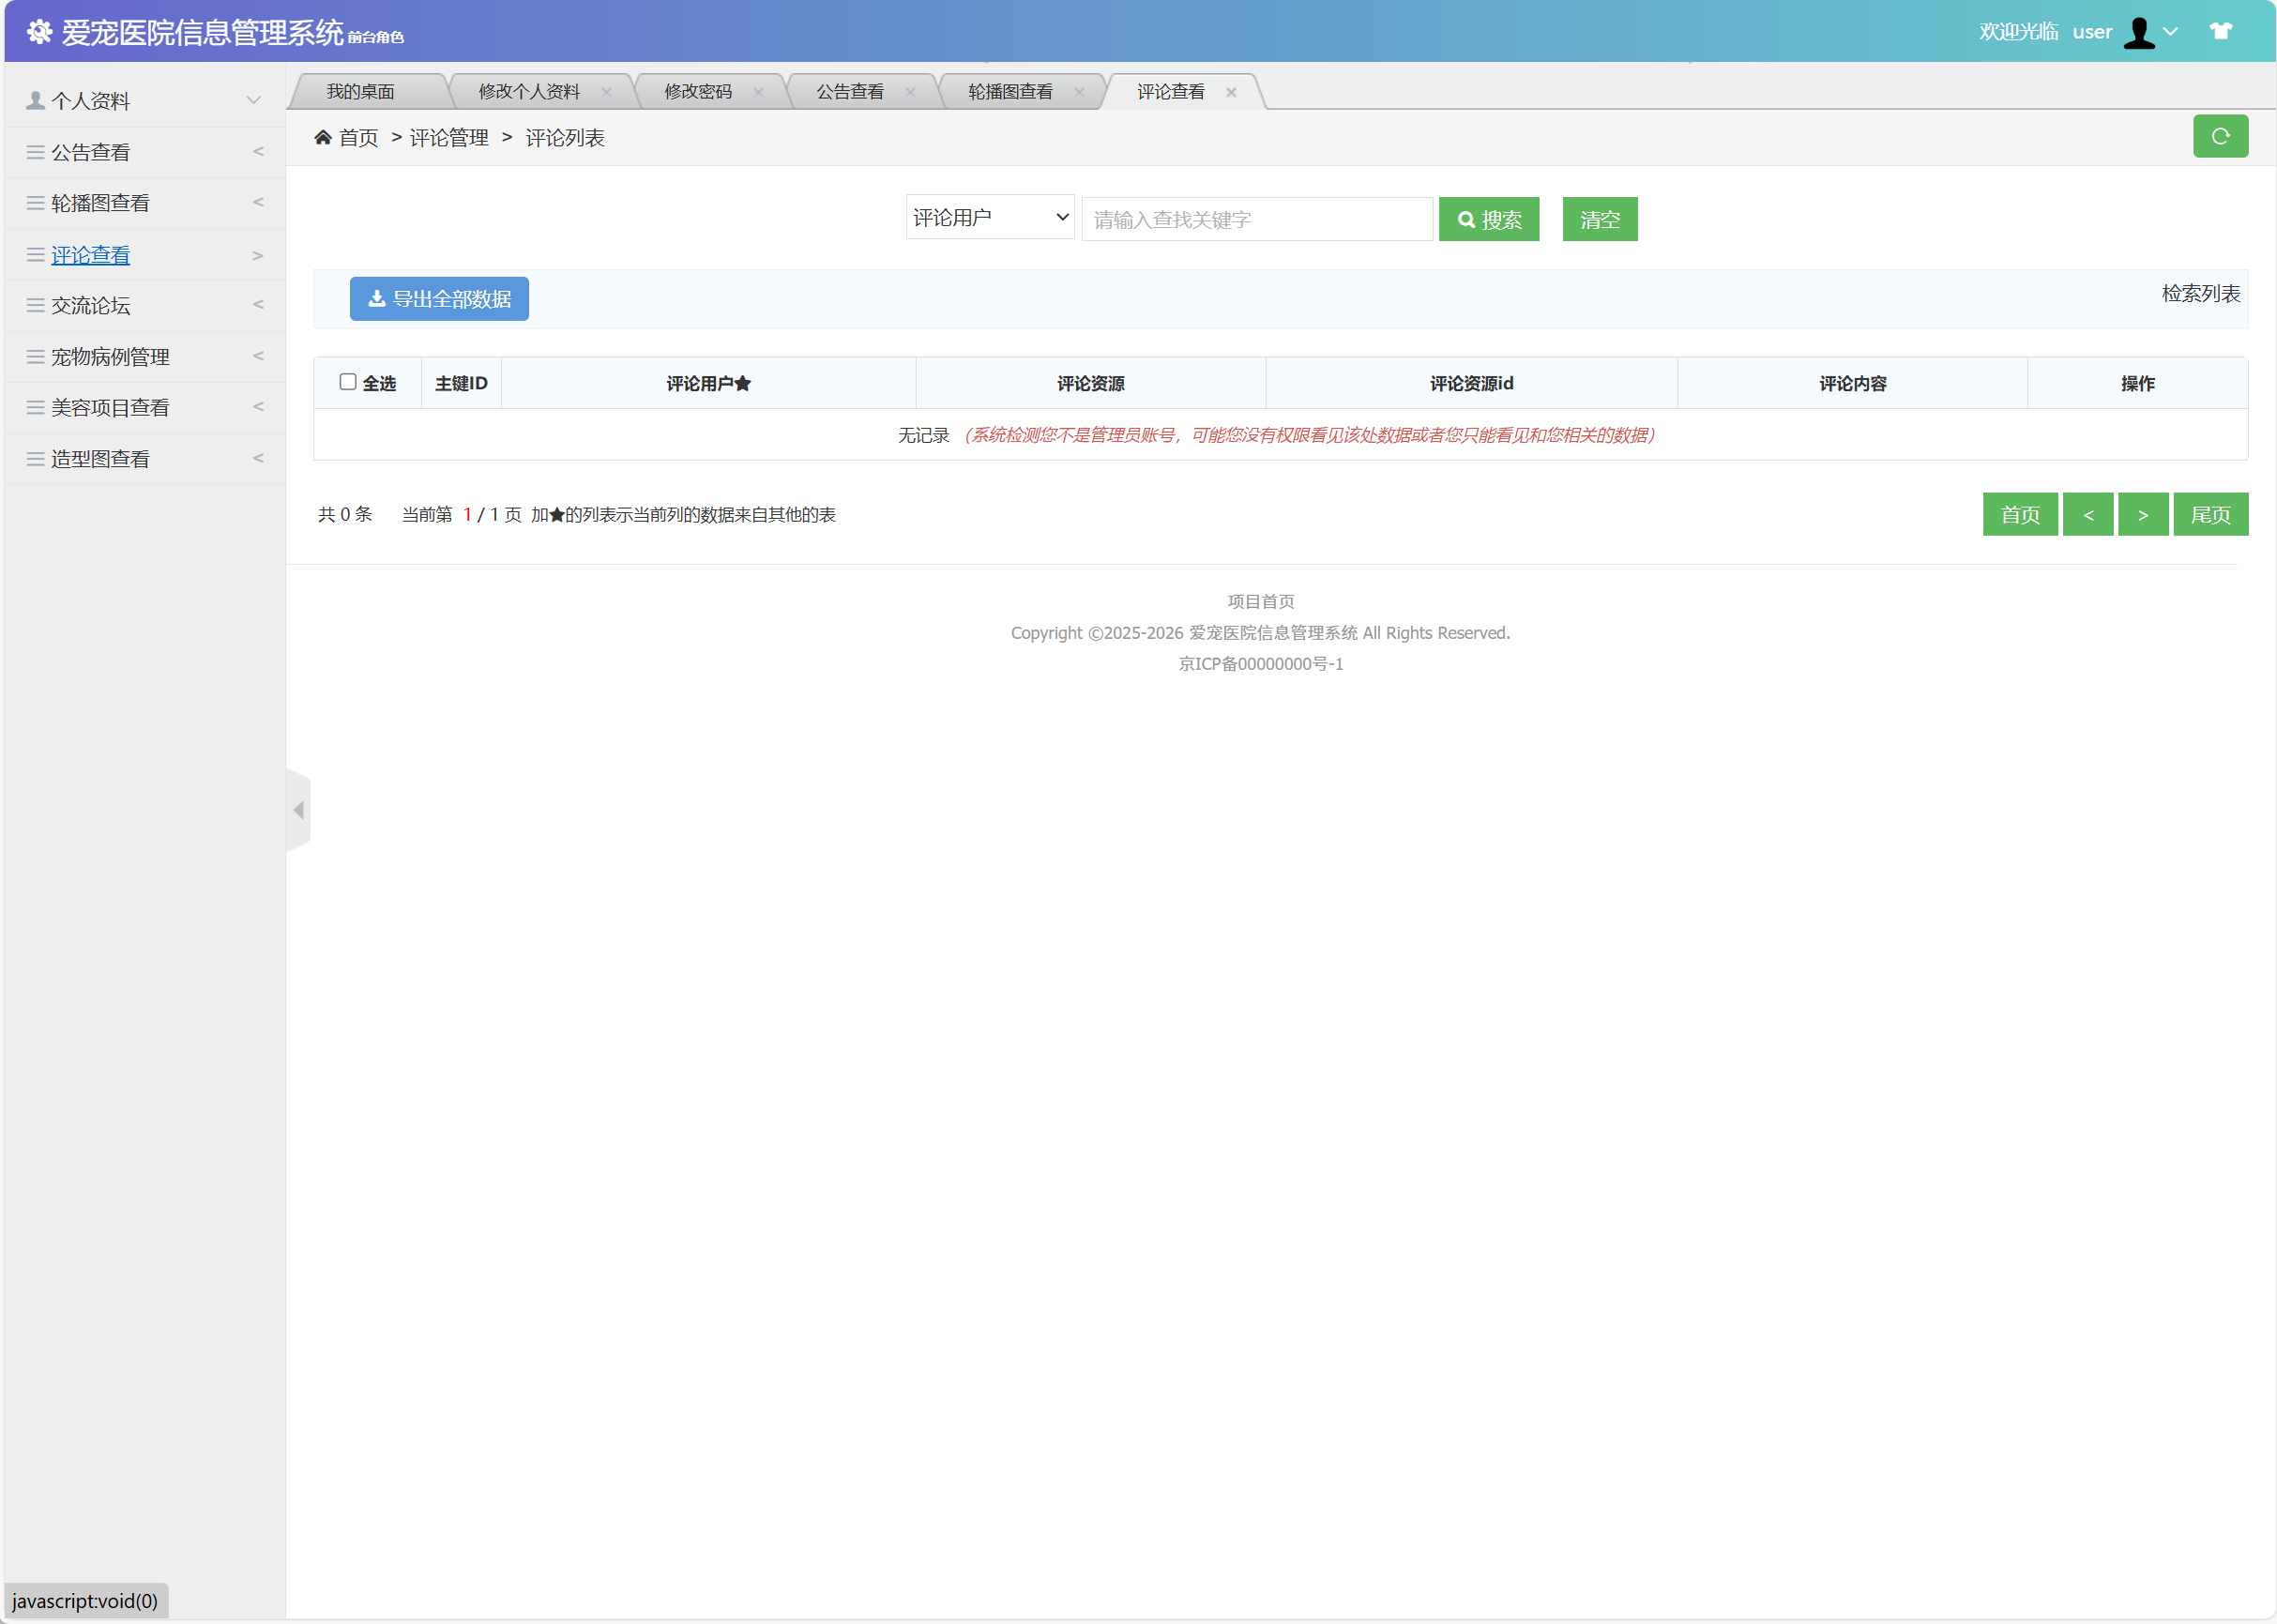Toggle the 全选 checkbox
The height and width of the screenshot is (1624, 2277).
pos(347,382)
